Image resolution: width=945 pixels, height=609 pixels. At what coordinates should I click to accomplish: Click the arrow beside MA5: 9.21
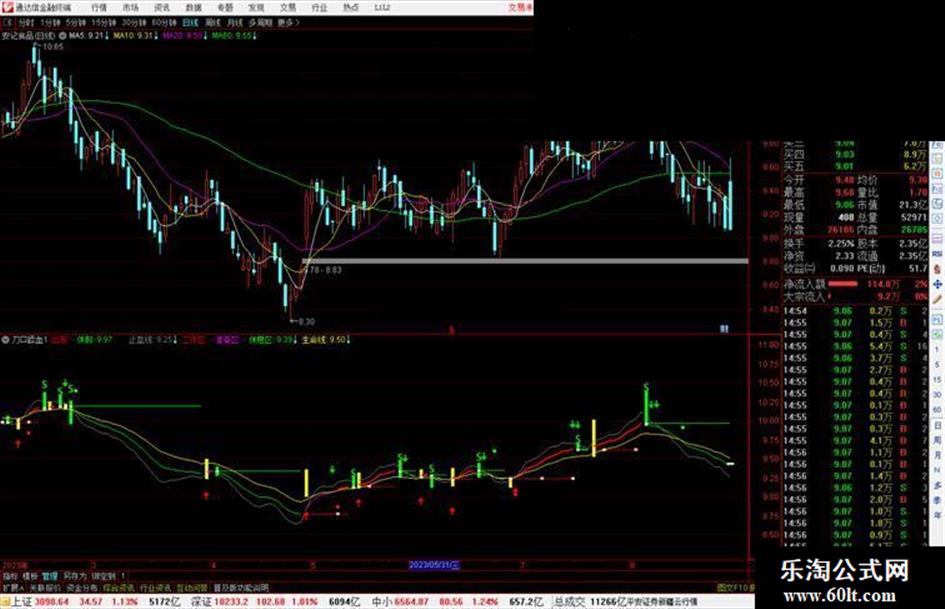(107, 36)
